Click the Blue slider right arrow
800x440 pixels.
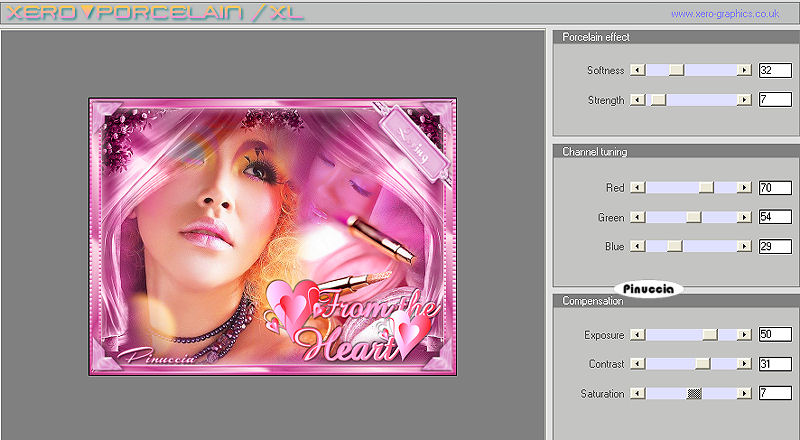tap(744, 246)
